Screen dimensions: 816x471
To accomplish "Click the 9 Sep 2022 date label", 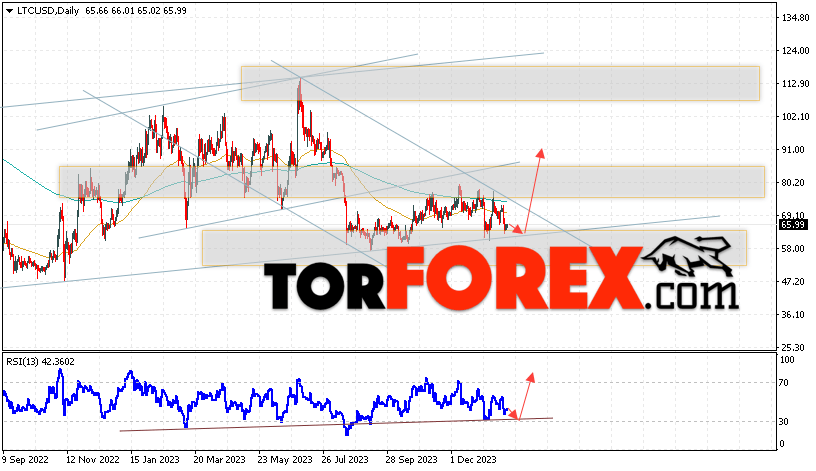I will [26, 460].
